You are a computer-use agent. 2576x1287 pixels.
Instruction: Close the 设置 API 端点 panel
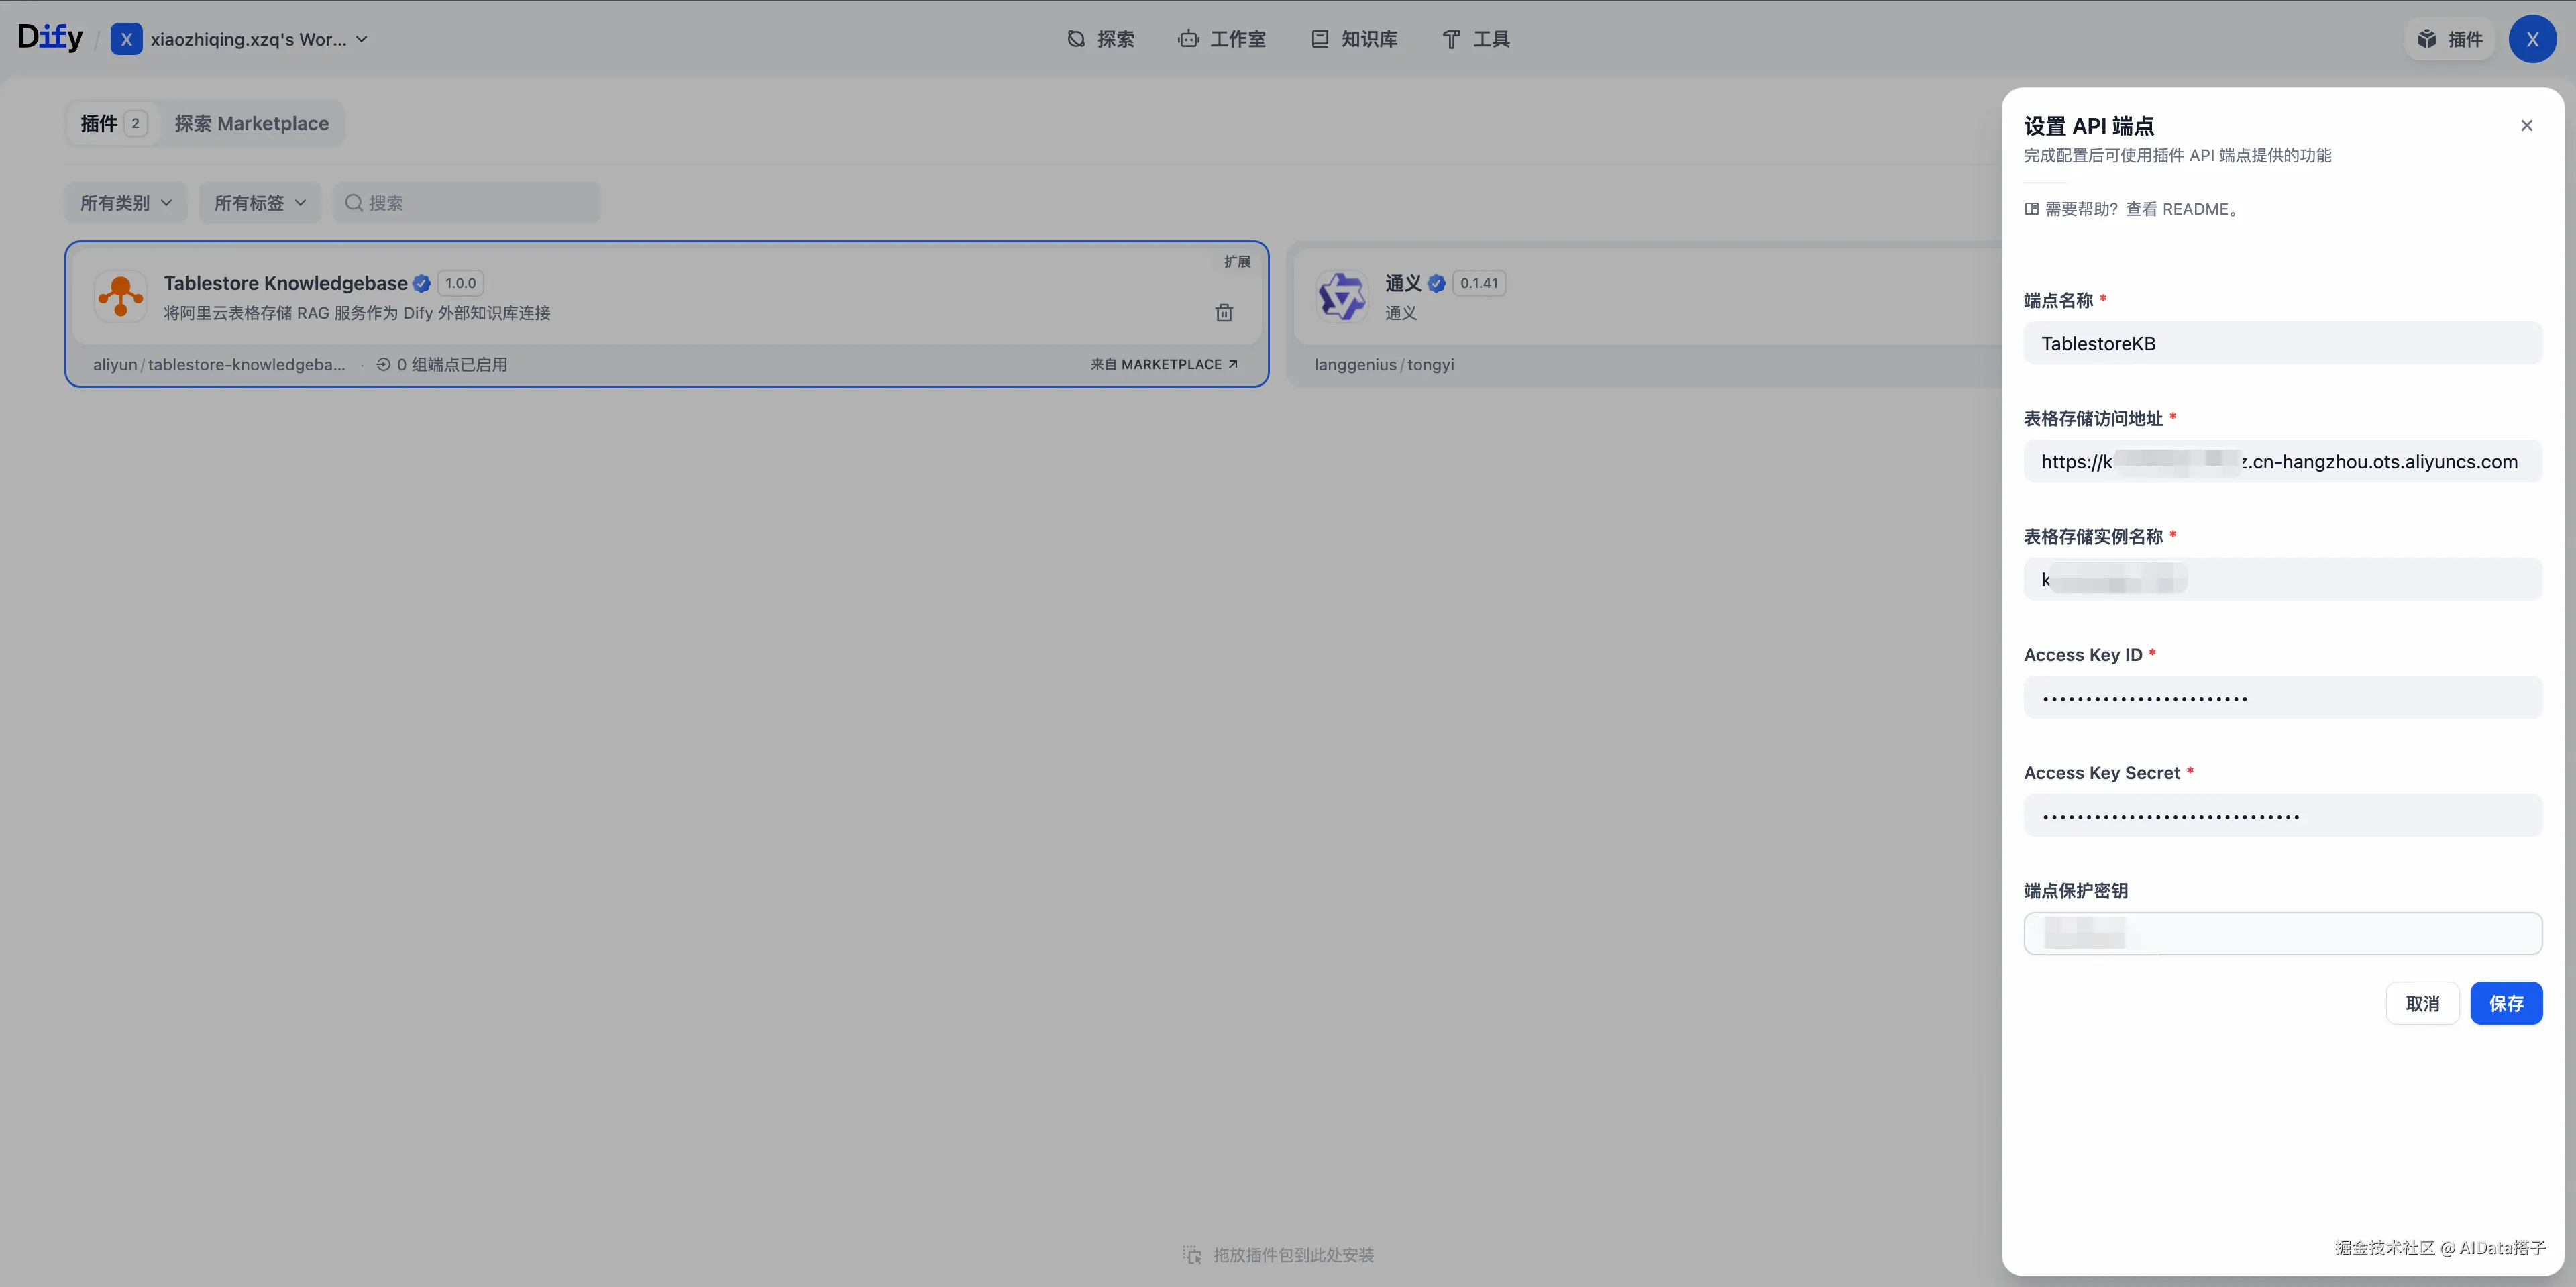point(2527,125)
